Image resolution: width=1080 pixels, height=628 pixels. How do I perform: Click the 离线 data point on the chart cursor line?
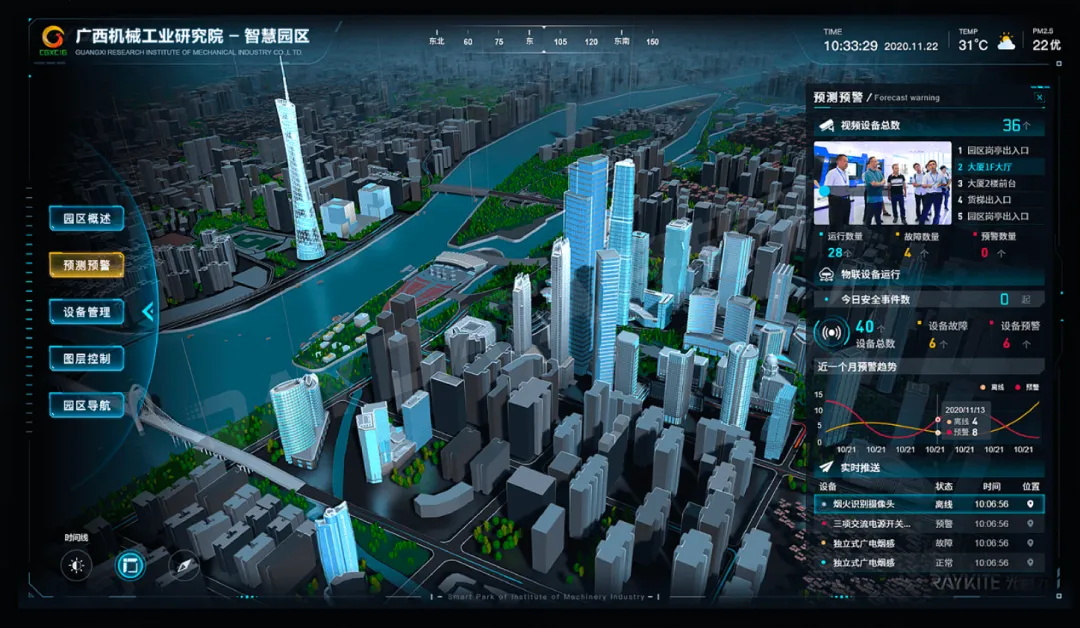937,432
